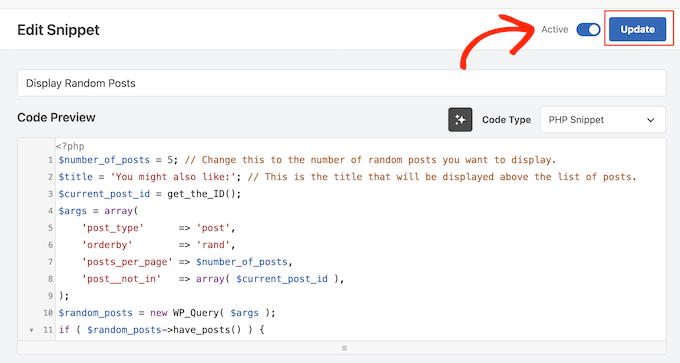Toggle the Active snippet switch

point(588,29)
